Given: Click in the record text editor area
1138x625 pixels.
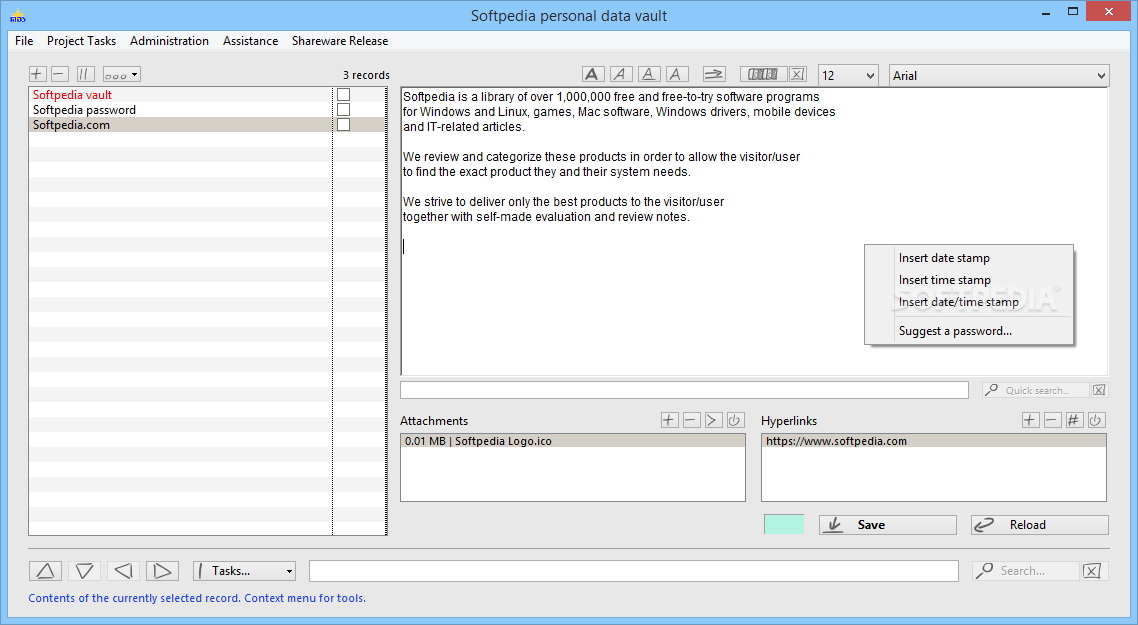Looking at the screenshot, I should click(x=755, y=232).
